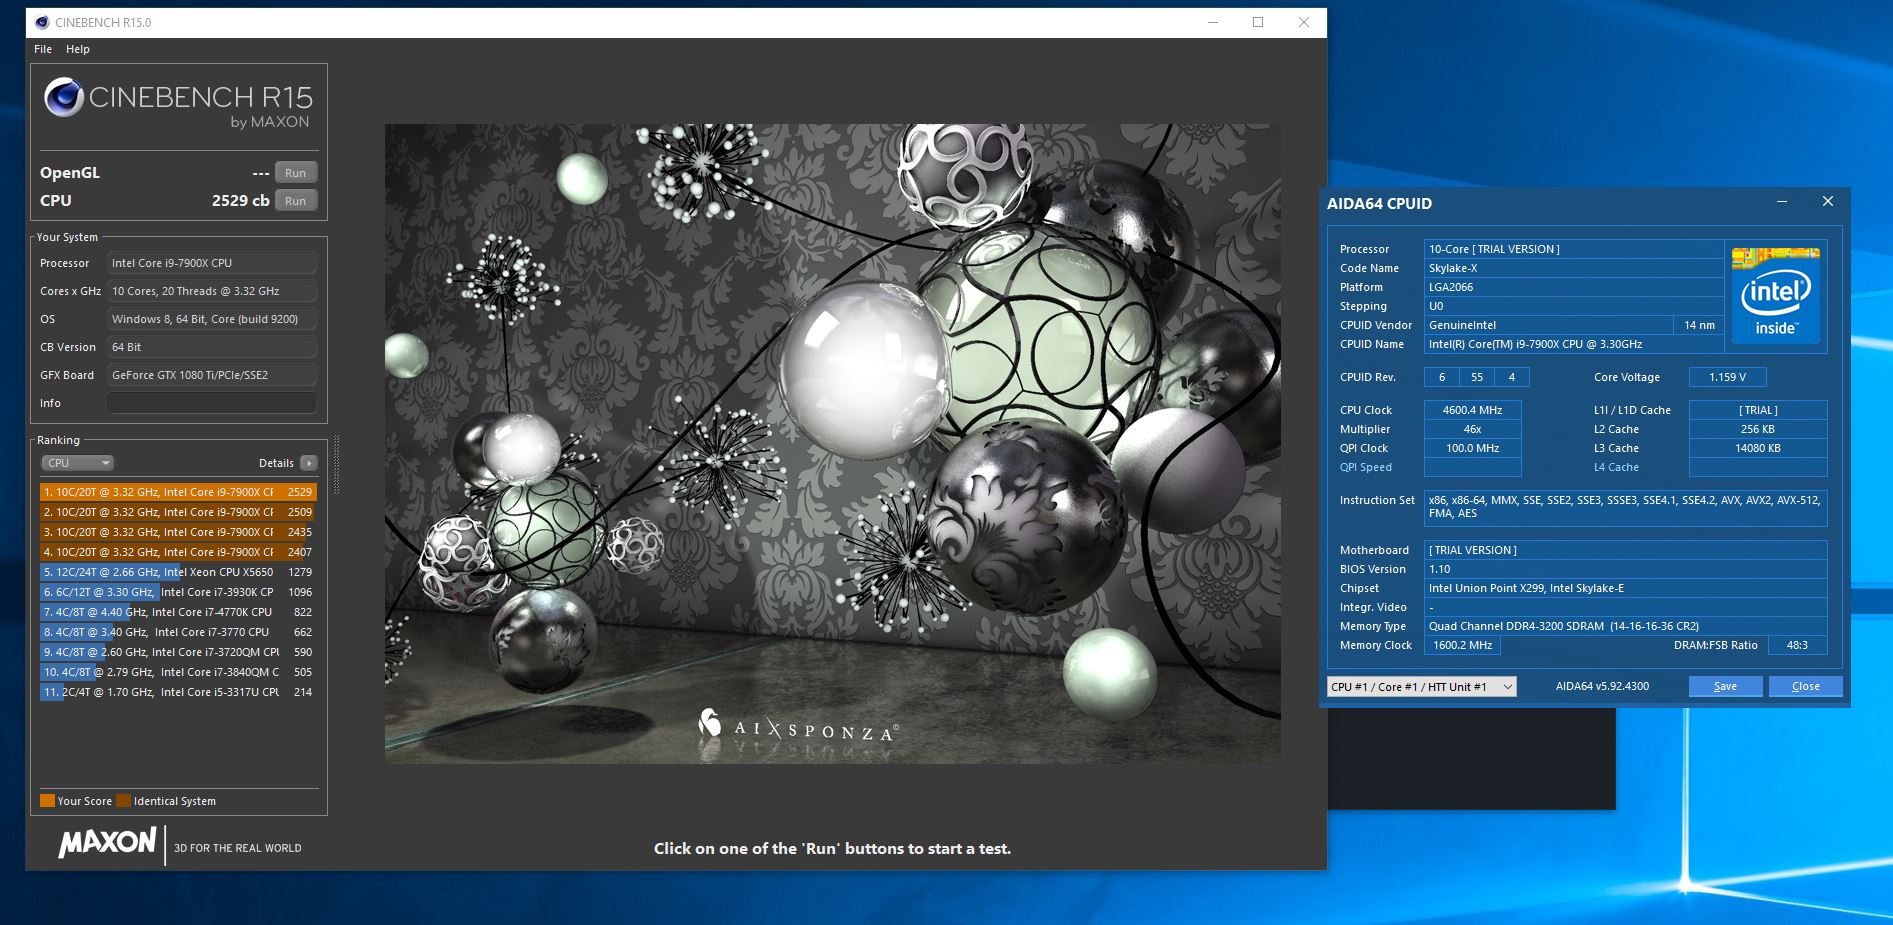Select the Core i5-3317U ranking row
Viewport: 1893px width, 925px height.
[178, 692]
